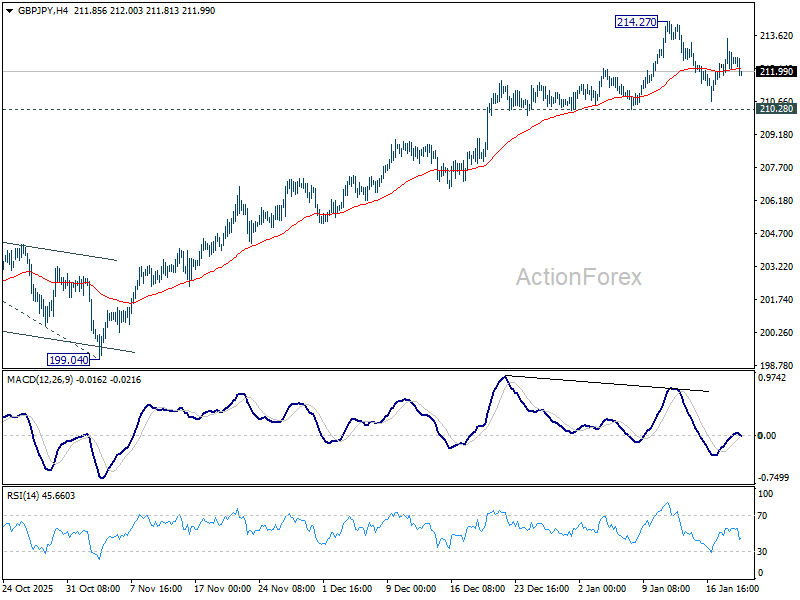Click the 198.780 price axis value
The height and width of the screenshot is (600, 800).
pyautogui.click(x=776, y=366)
